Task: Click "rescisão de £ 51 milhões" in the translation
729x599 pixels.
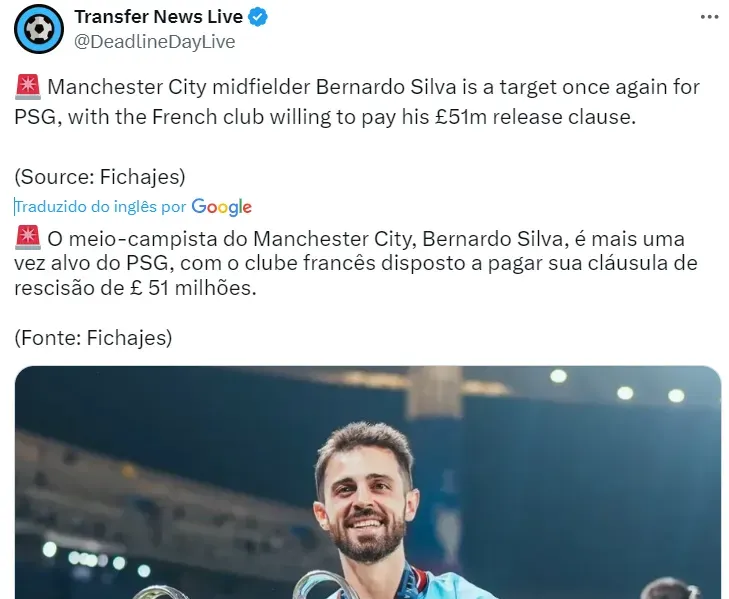Action: tap(135, 288)
